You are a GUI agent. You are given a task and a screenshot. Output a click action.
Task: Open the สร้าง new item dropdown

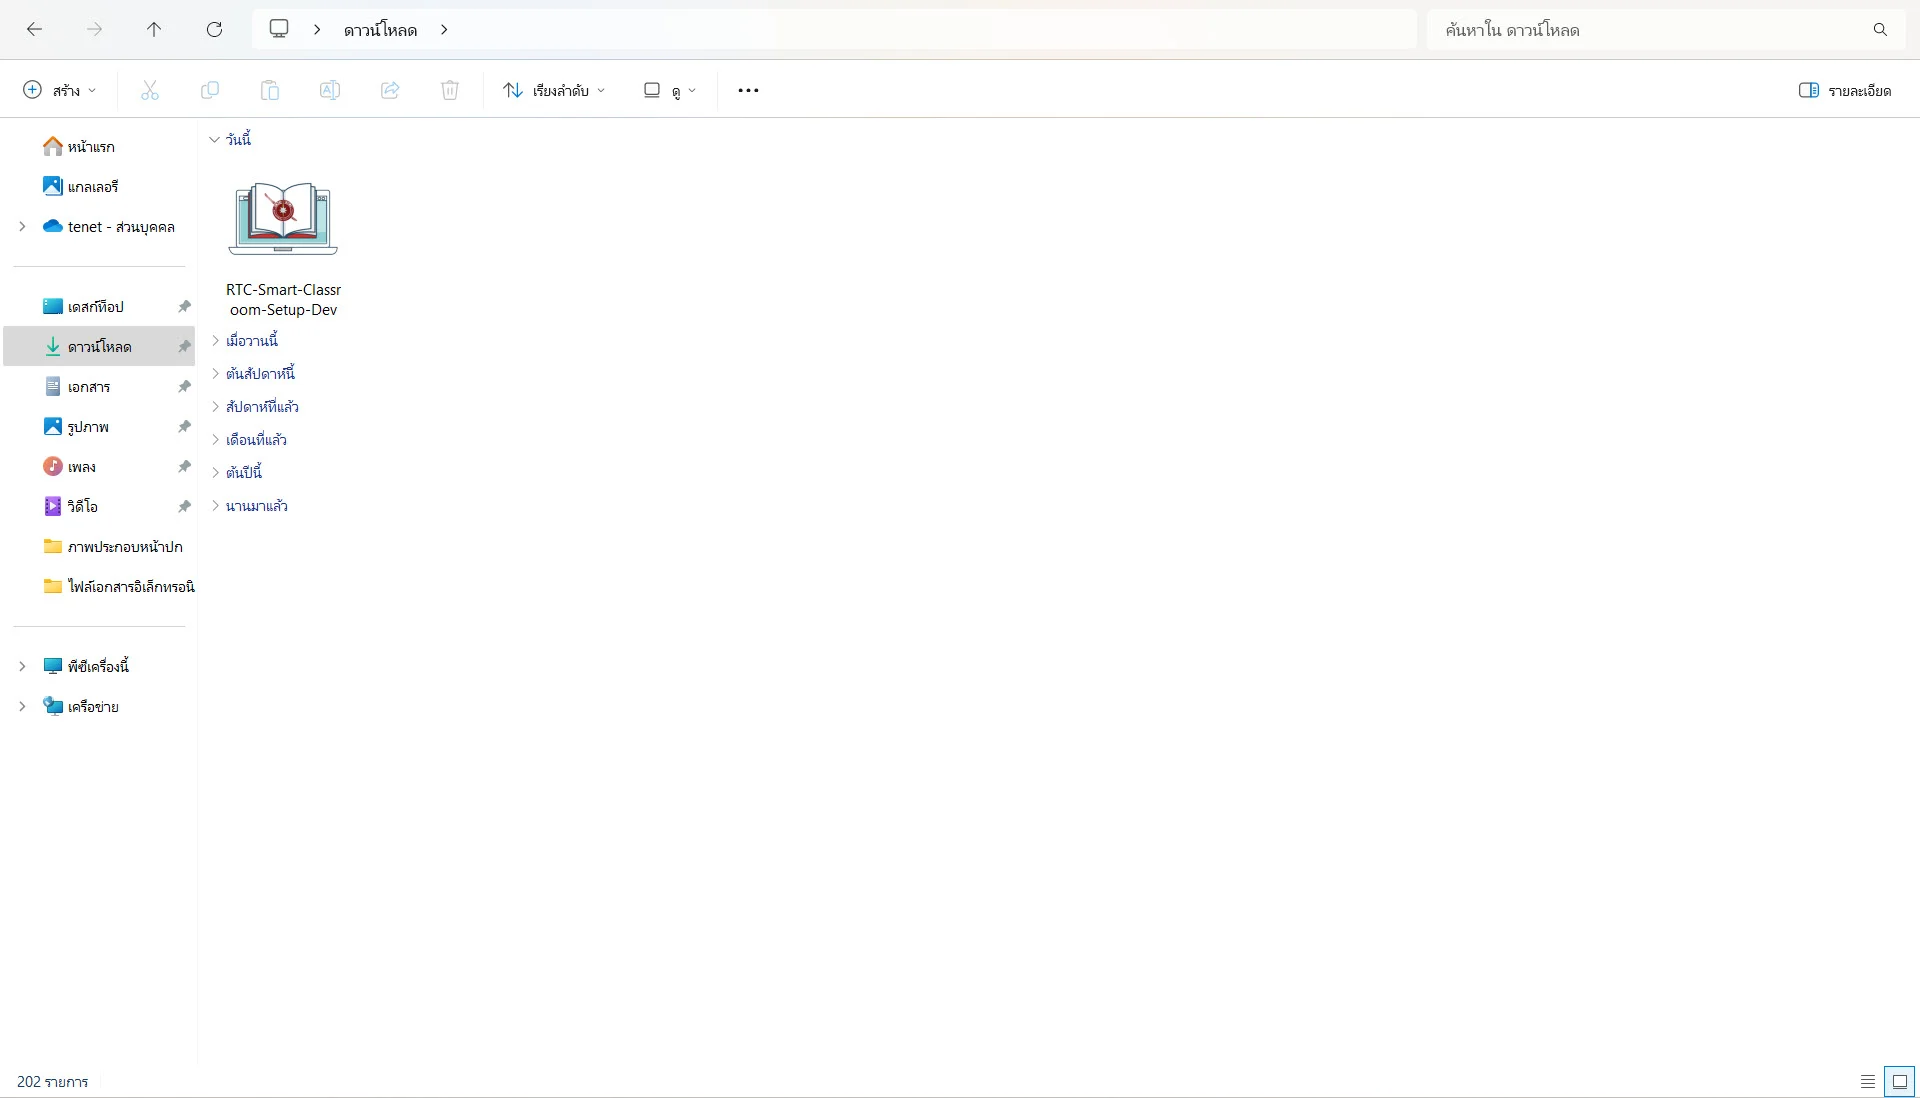point(59,90)
